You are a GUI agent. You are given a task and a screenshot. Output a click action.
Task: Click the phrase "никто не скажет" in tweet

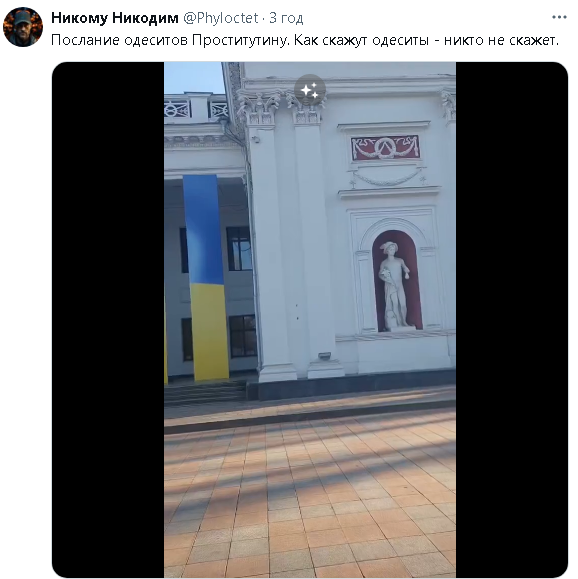(x=501, y=40)
